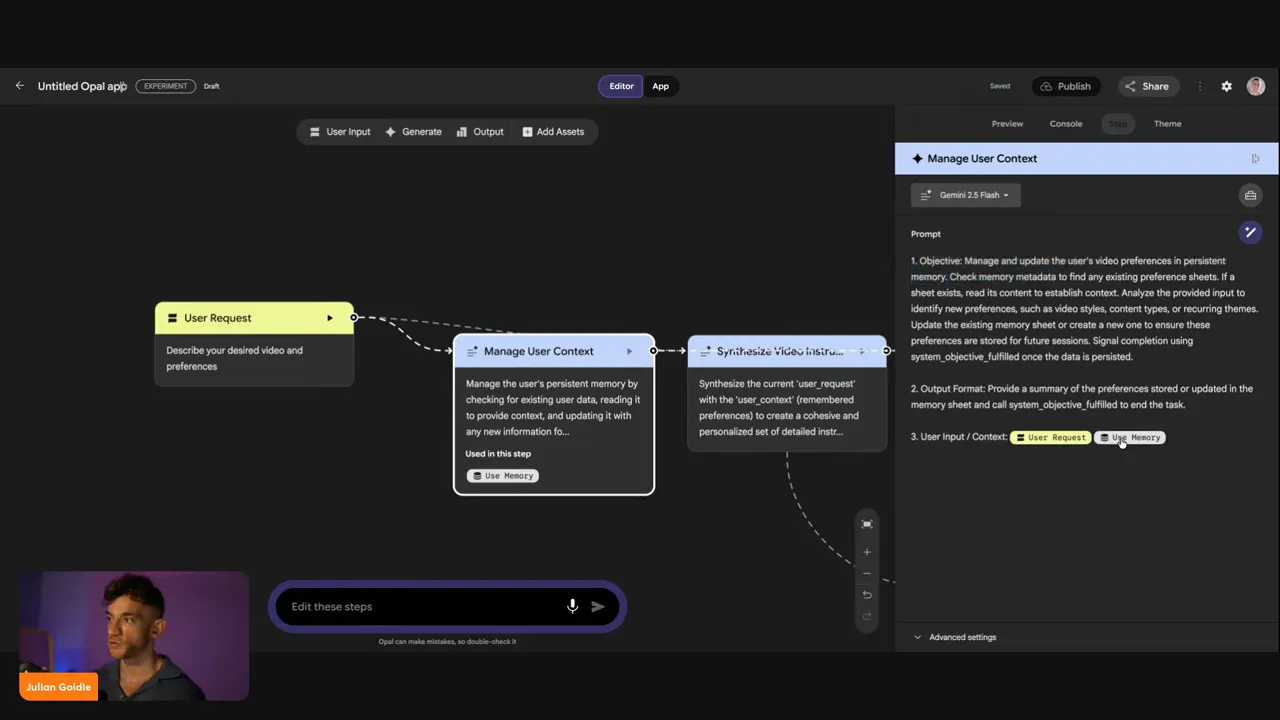Expand Advanced settings section

[955, 637]
